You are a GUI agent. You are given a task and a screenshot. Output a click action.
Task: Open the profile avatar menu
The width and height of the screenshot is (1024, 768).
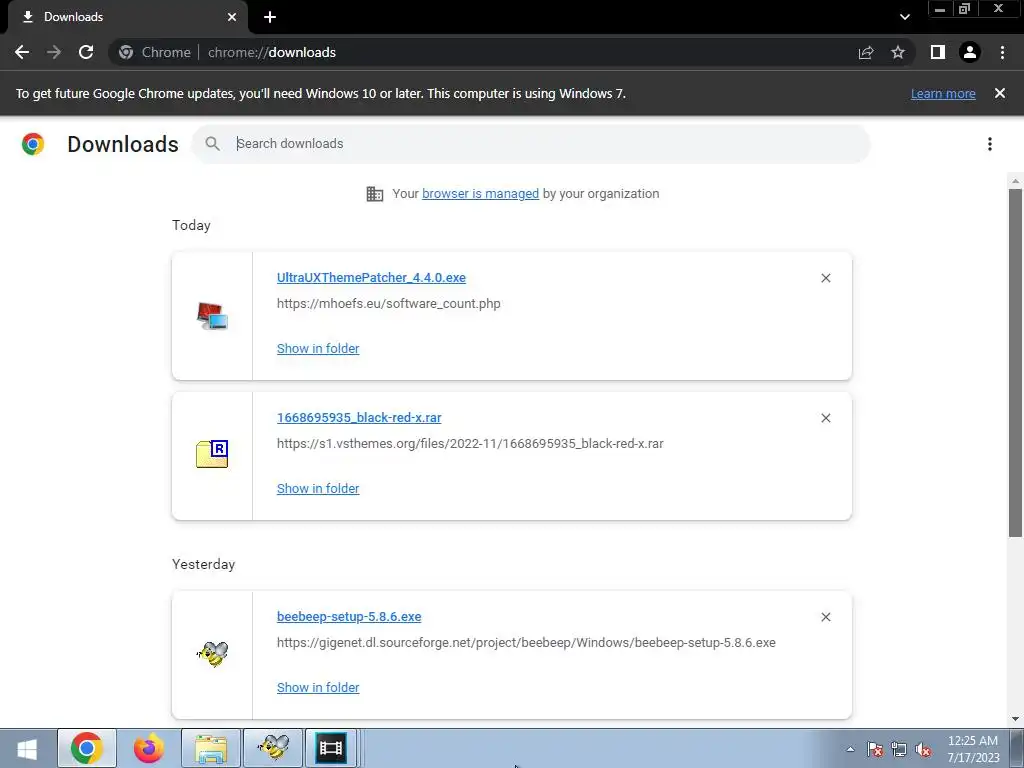[x=970, y=52]
